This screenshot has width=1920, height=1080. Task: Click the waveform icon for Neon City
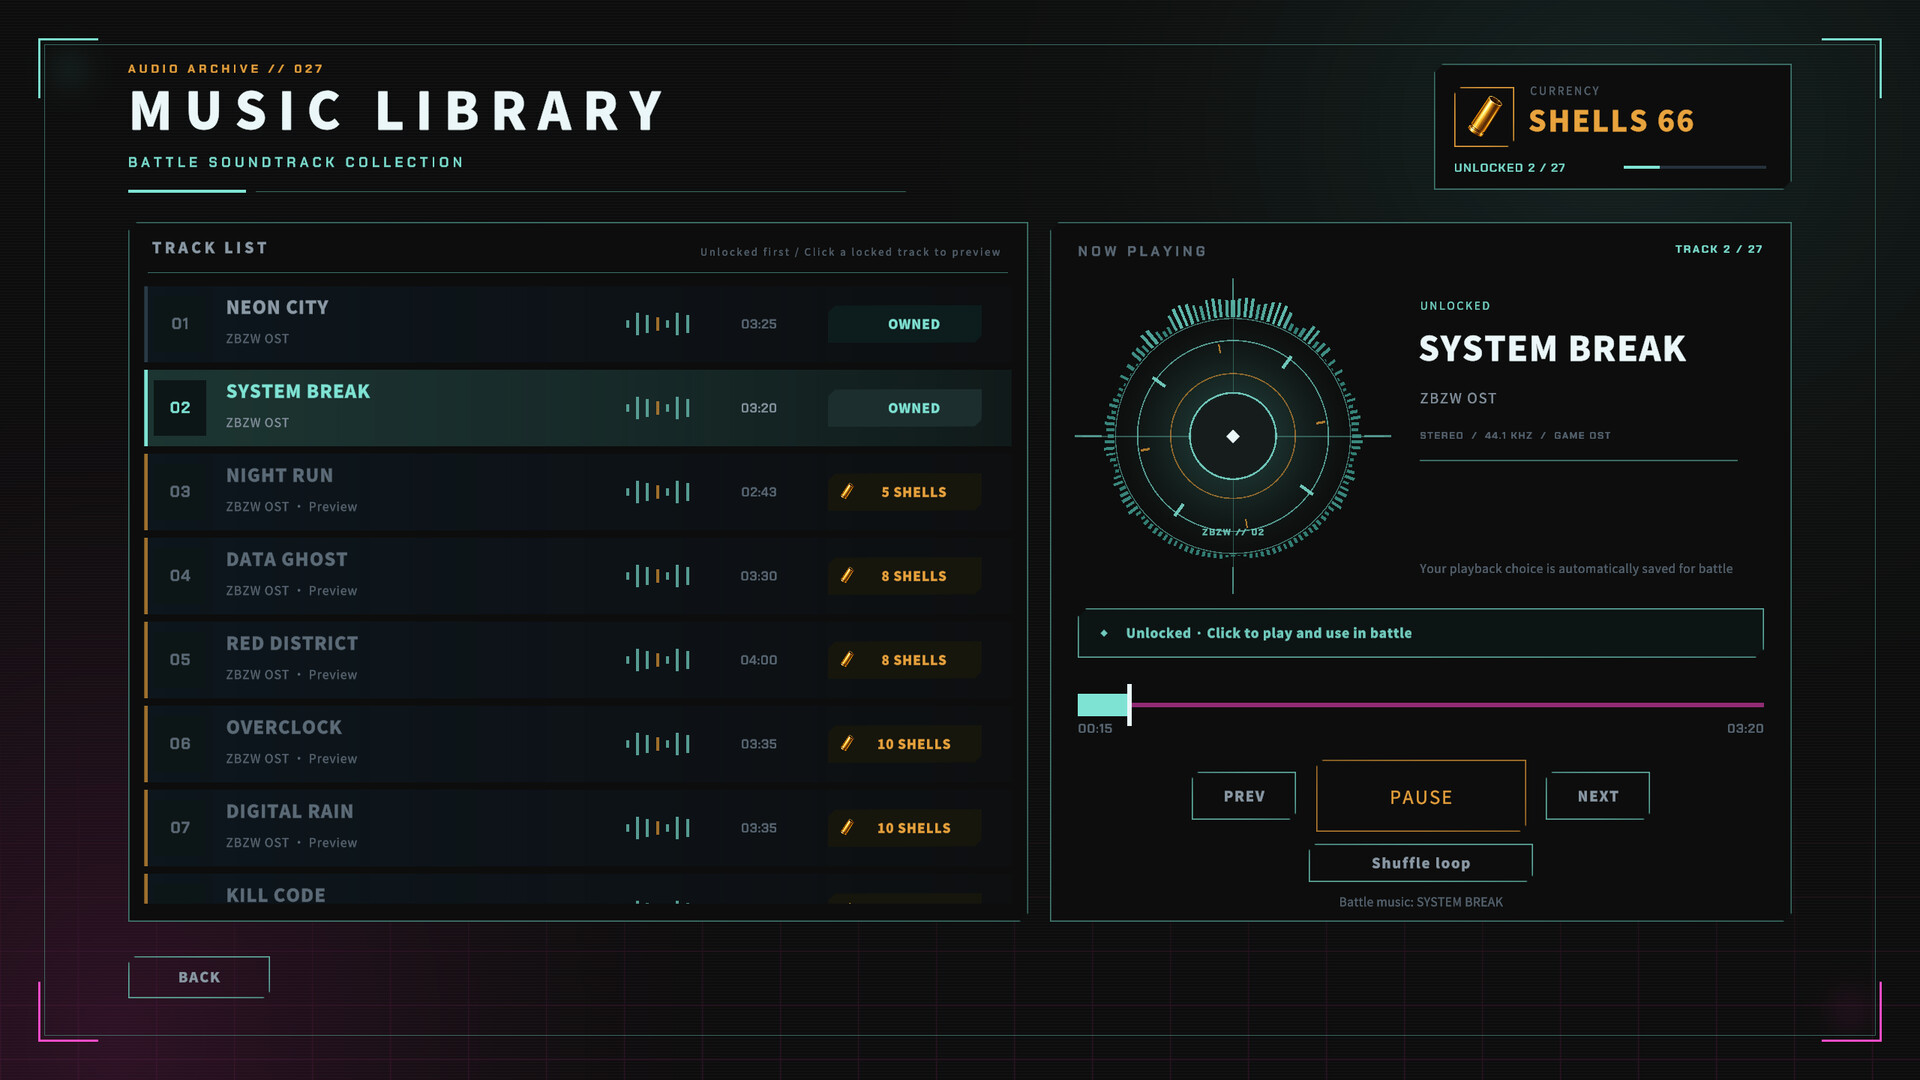click(x=658, y=323)
